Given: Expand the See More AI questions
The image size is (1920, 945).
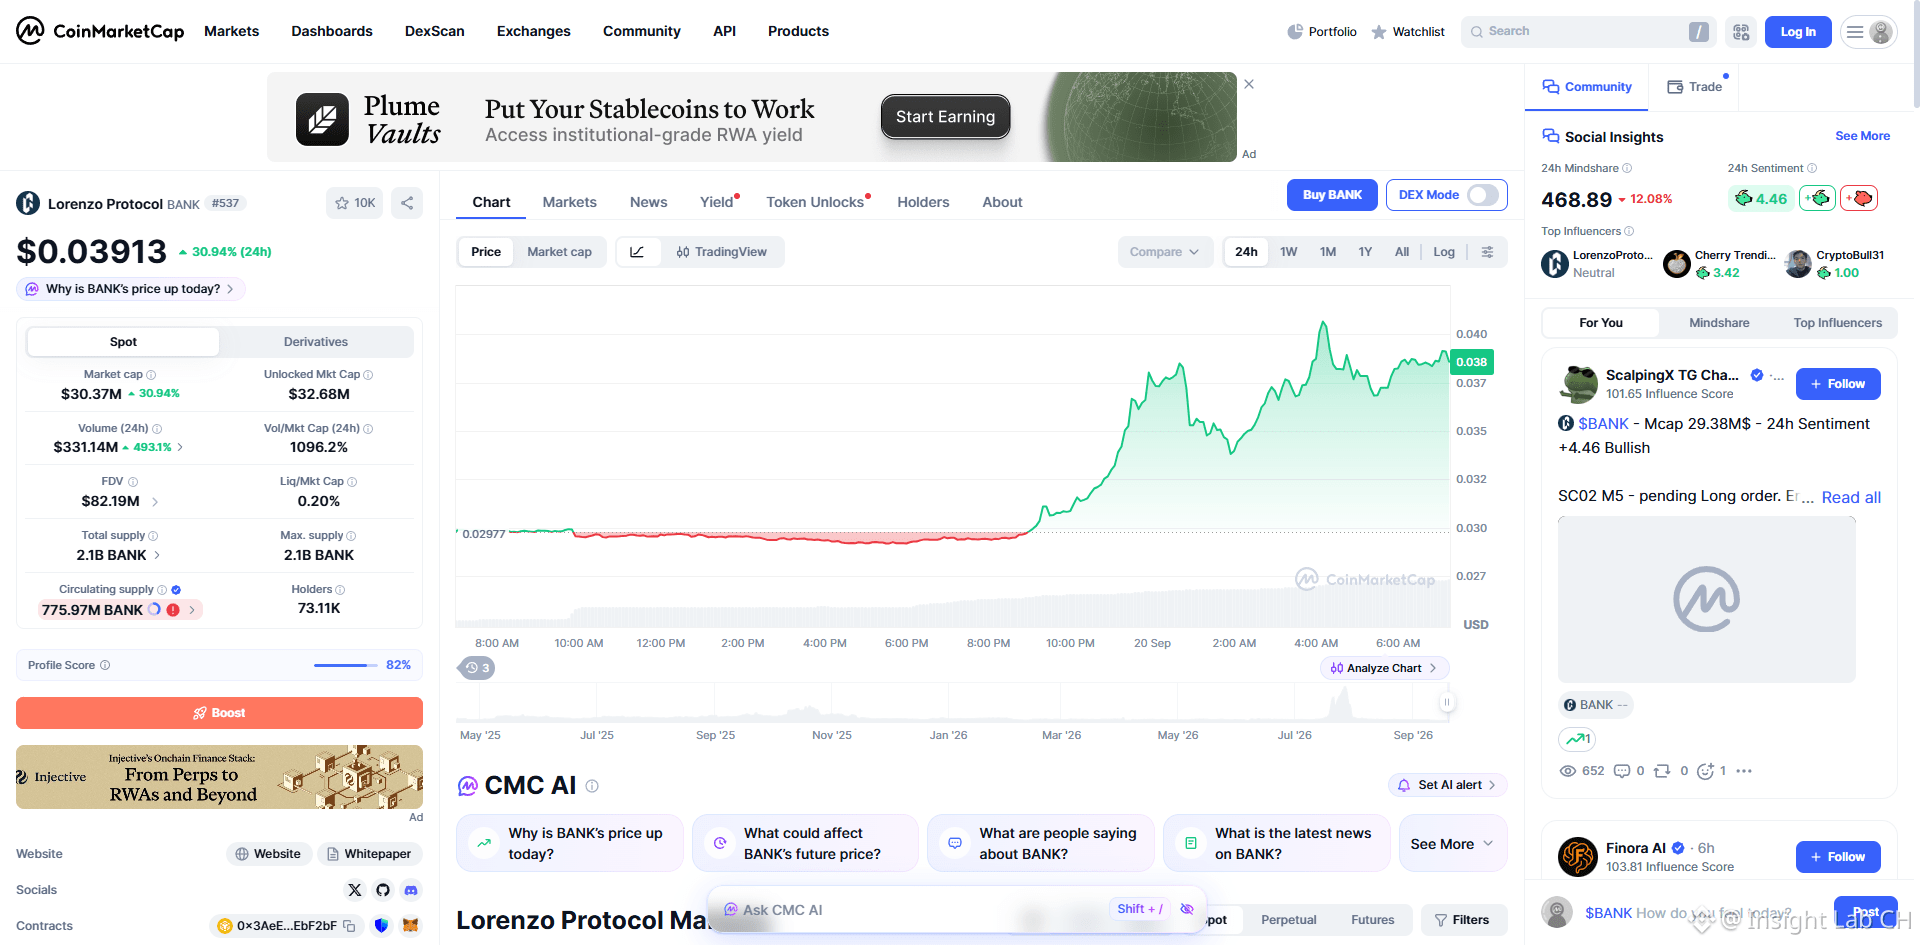Looking at the screenshot, I should [x=1452, y=844].
